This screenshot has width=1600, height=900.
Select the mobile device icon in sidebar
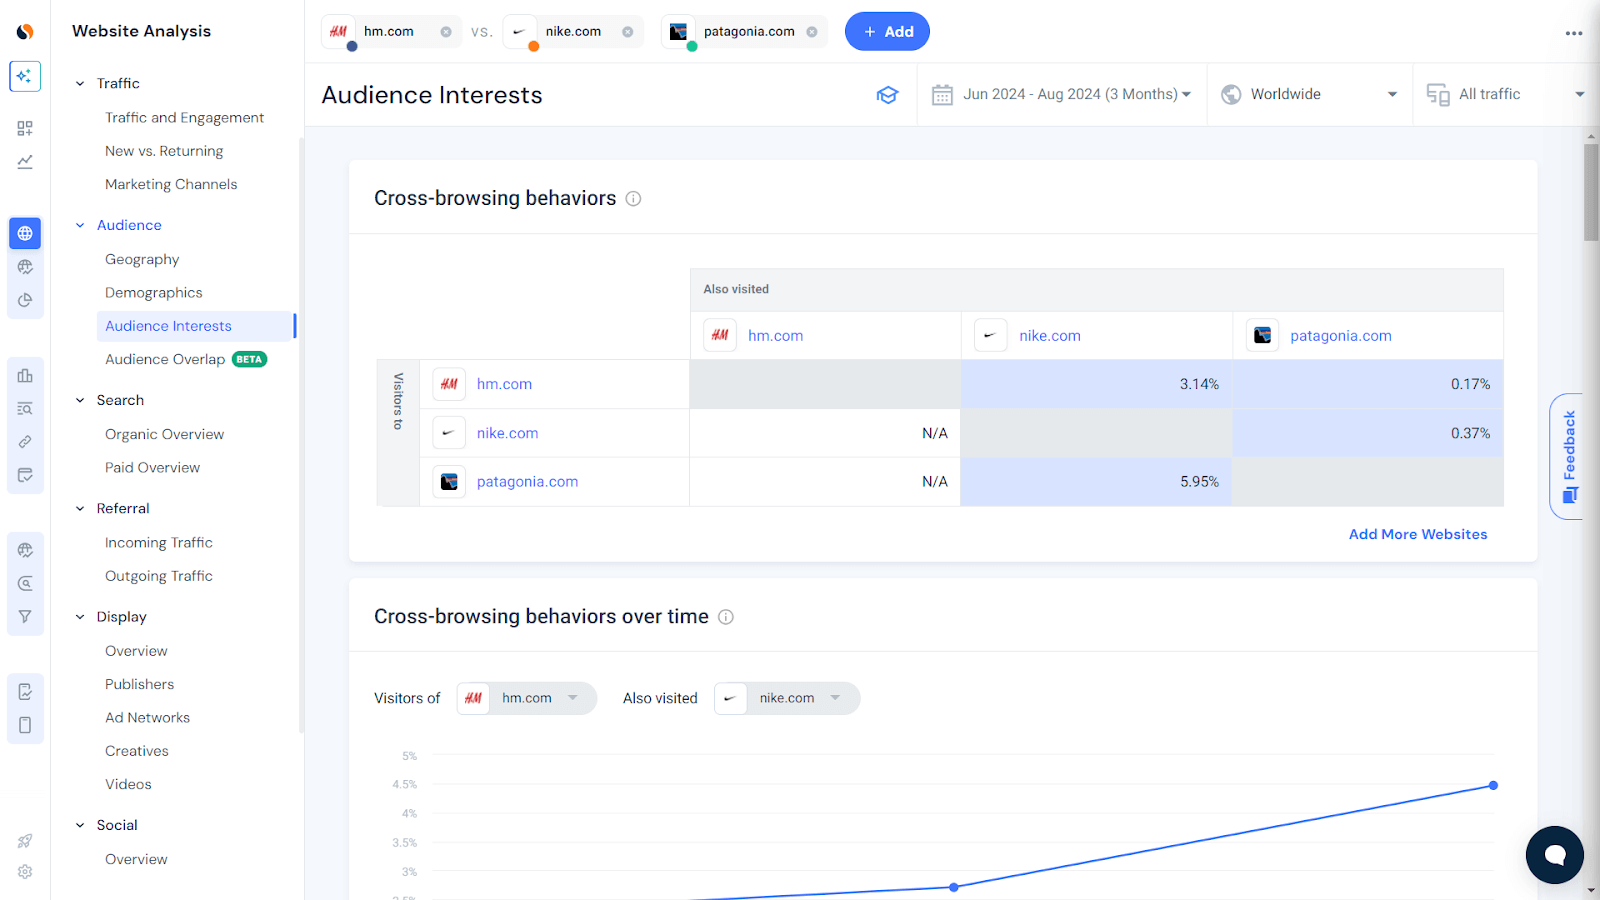point(25,724)
